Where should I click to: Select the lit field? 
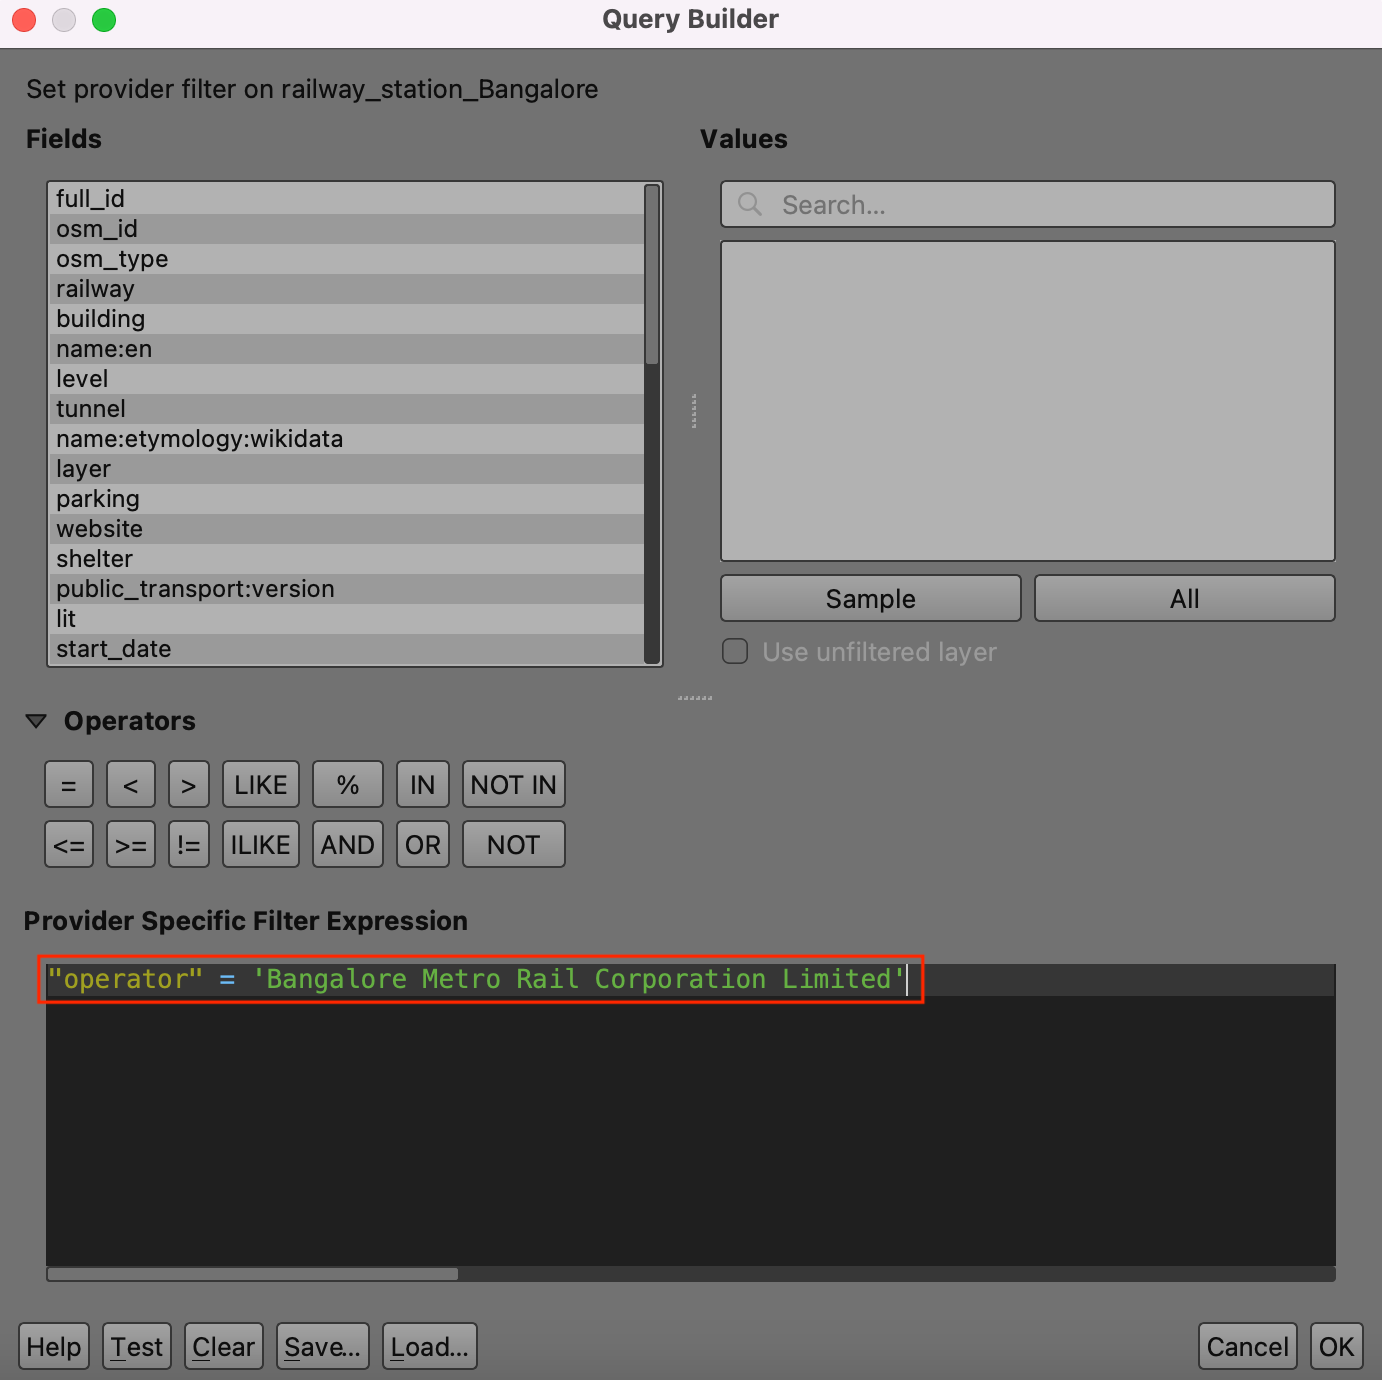click(x=346, y=619)
